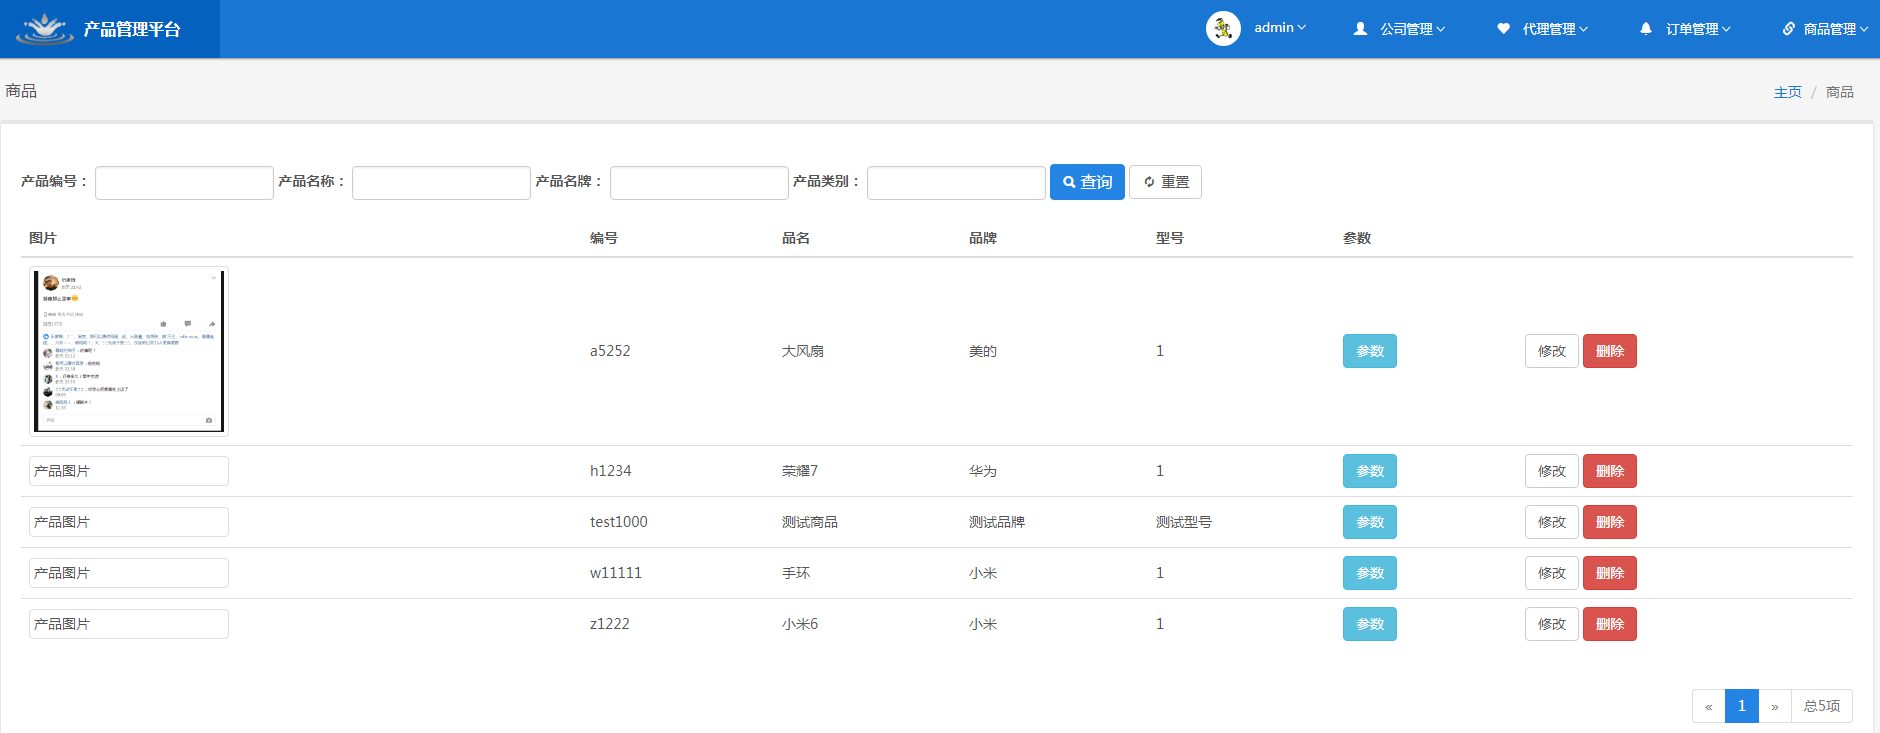This screenshot has width=1880, height=733.
Task: Click into the 产品类别 filter field
Action: [x=956, y=183]
